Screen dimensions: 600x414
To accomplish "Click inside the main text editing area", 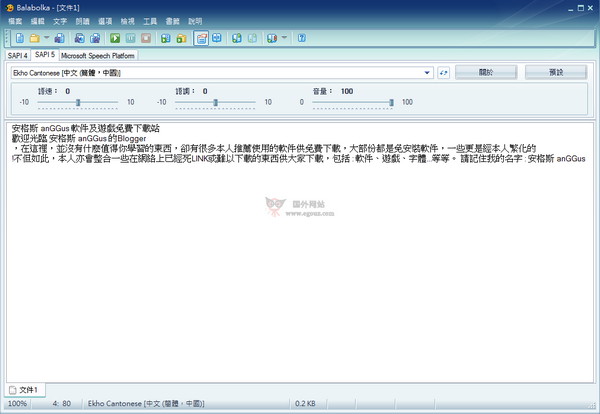I will click(300, 253).
